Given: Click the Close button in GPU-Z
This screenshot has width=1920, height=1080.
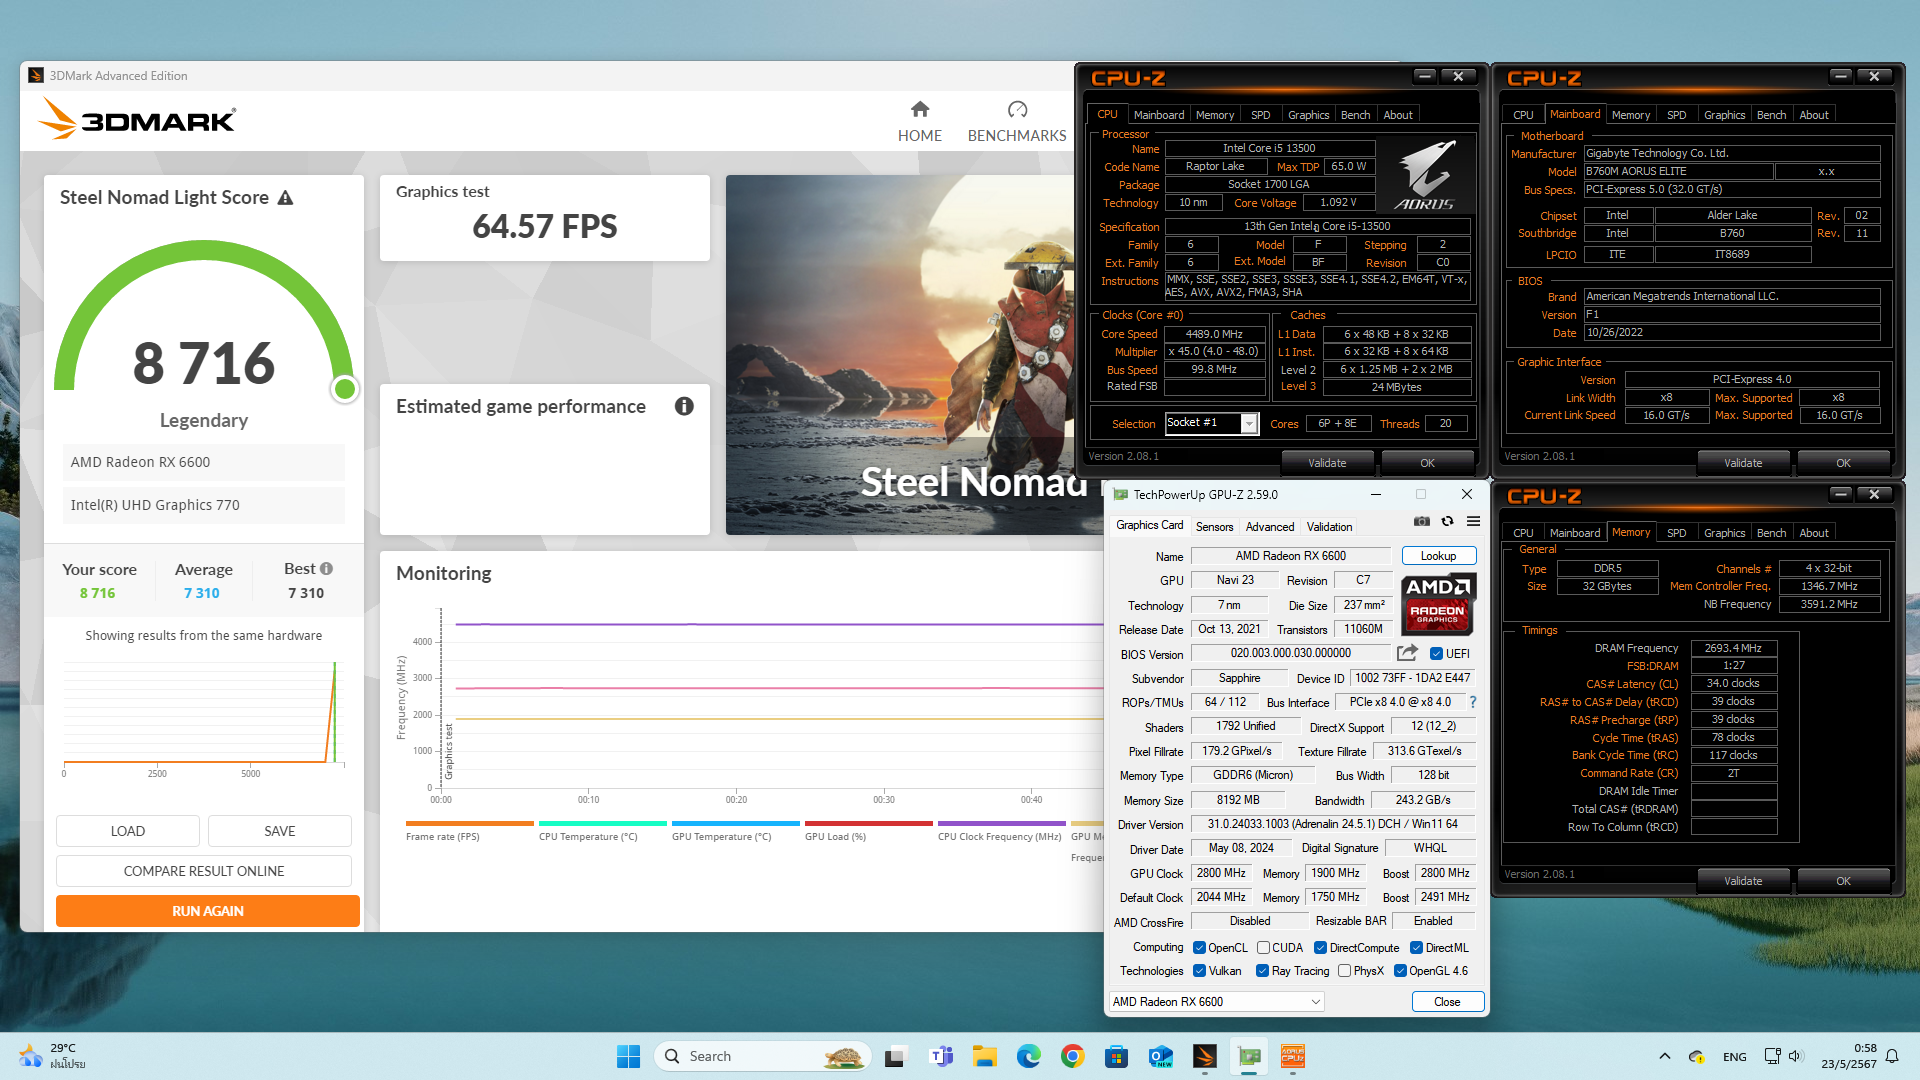Looking at the screenshot, I should [1447, 1001].
